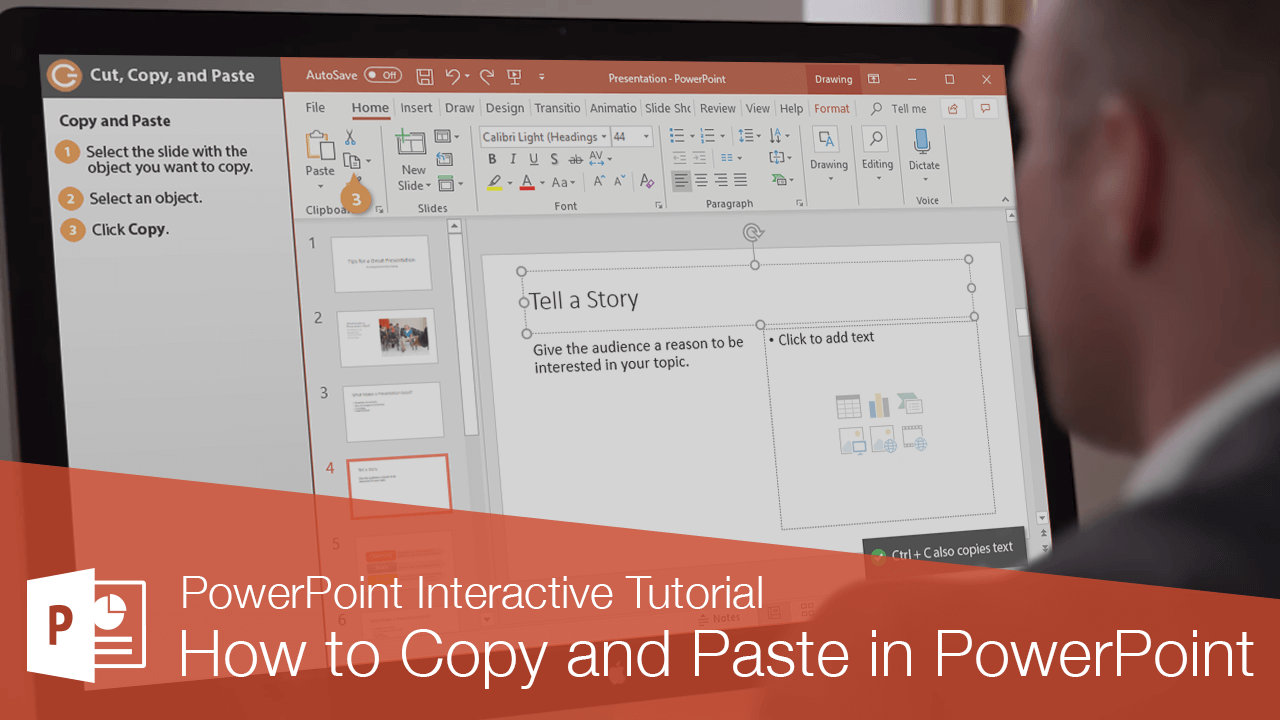Screen dimensions: 1280x720
Task: Switch to the Insert ribbon tab
Action: [416, 108]
